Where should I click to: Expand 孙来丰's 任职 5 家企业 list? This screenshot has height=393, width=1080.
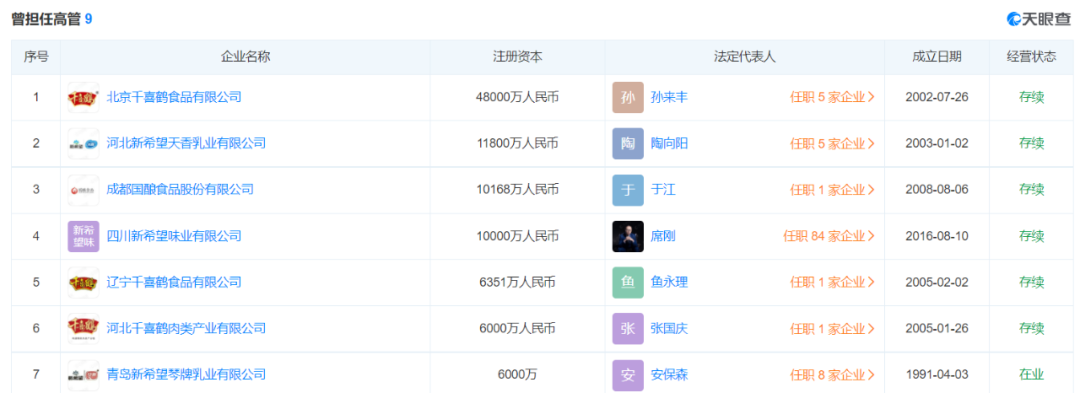[x=832, y=98]
